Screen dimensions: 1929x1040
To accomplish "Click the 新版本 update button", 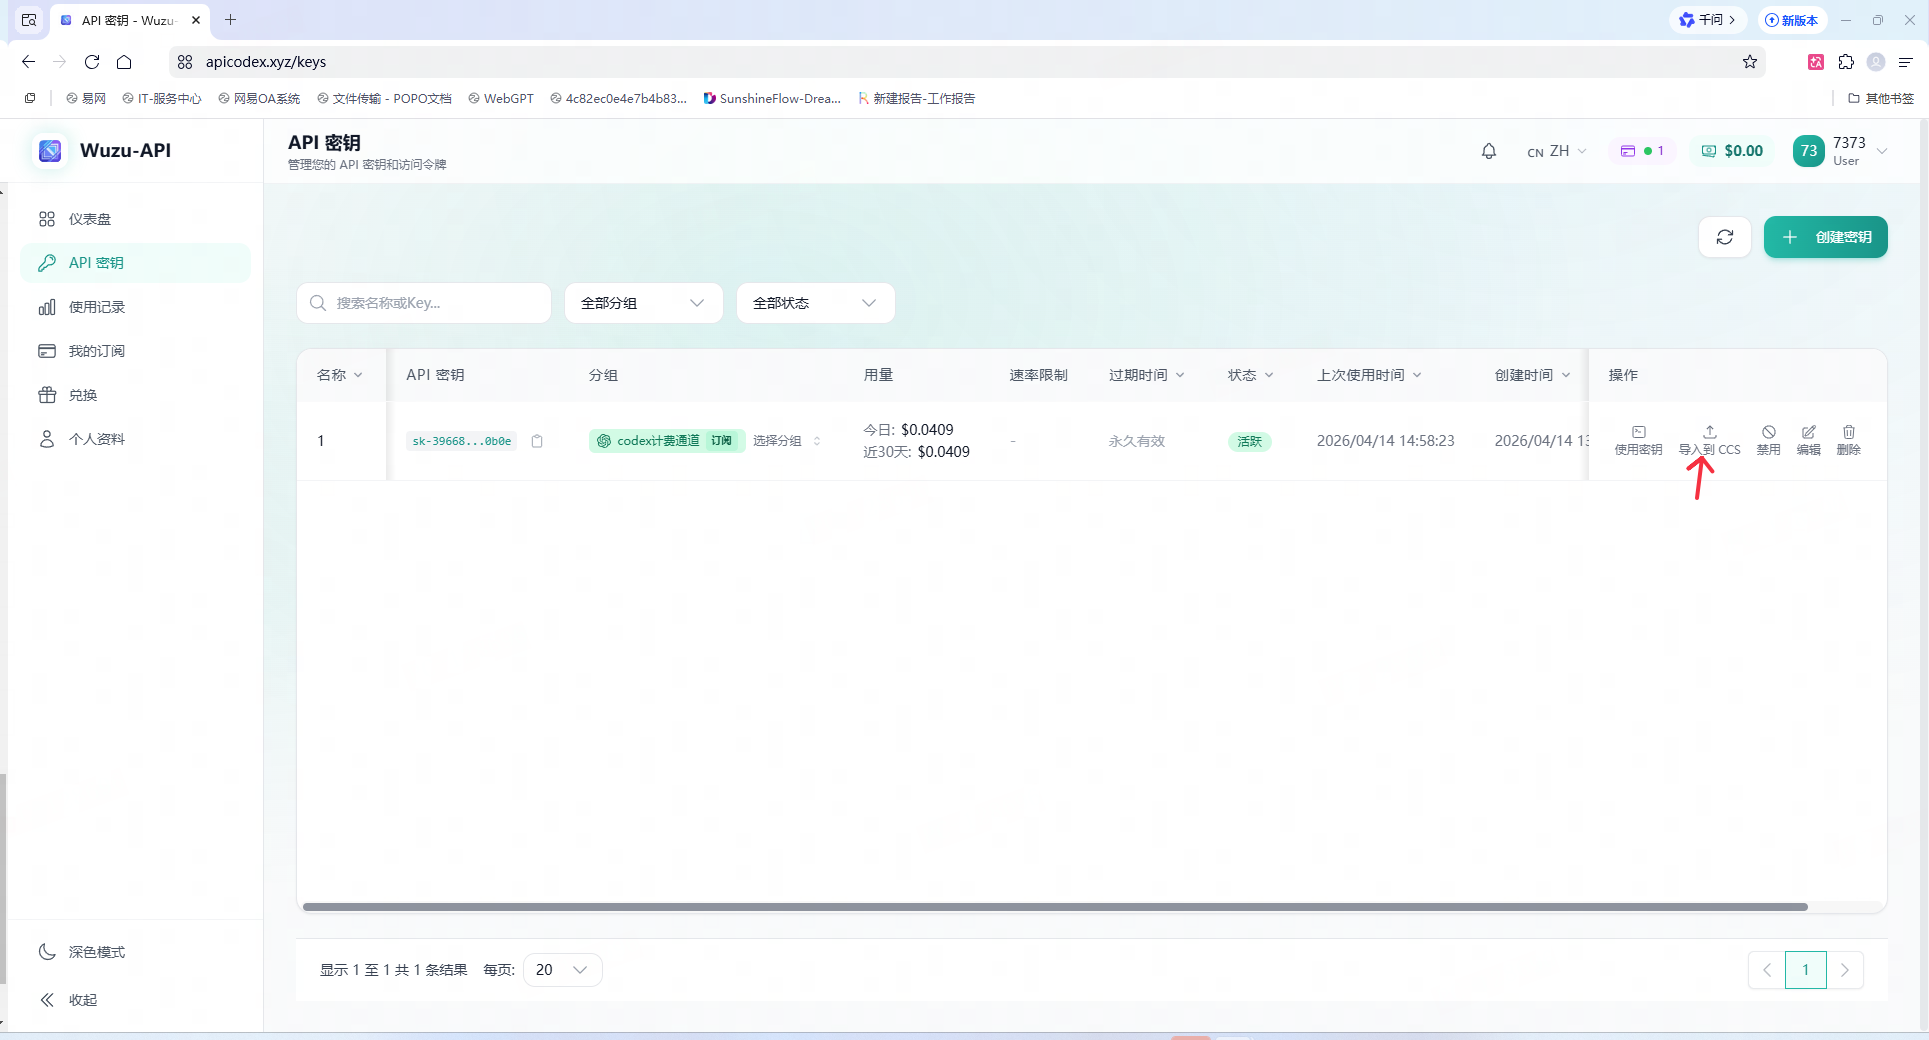I will [1791, 20].
